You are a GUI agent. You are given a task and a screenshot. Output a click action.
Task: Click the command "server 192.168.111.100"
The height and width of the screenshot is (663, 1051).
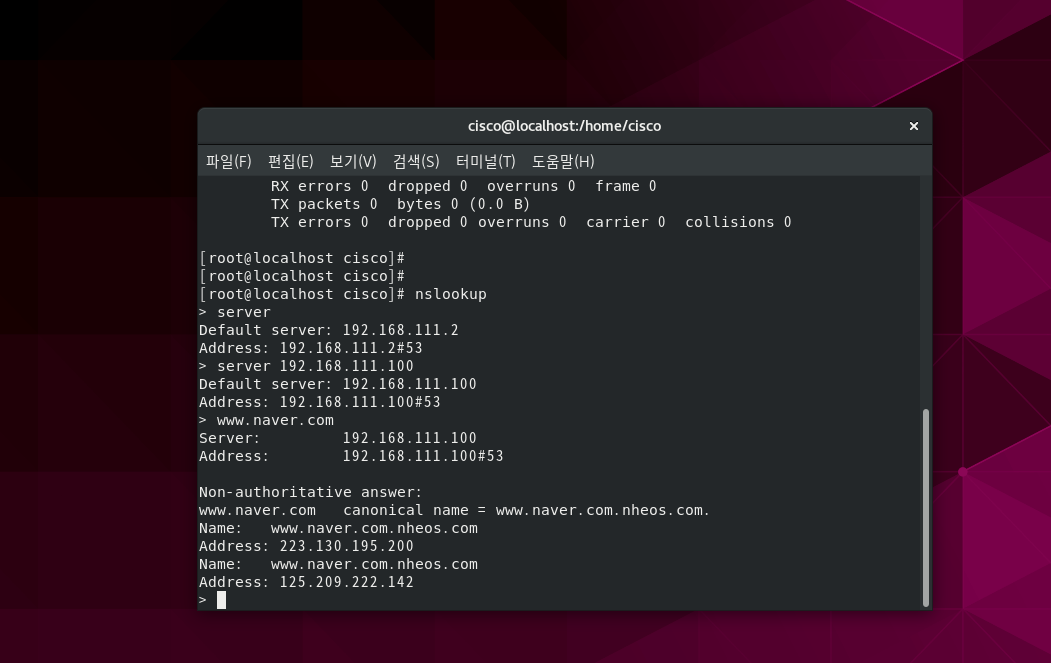click(315, 366)
